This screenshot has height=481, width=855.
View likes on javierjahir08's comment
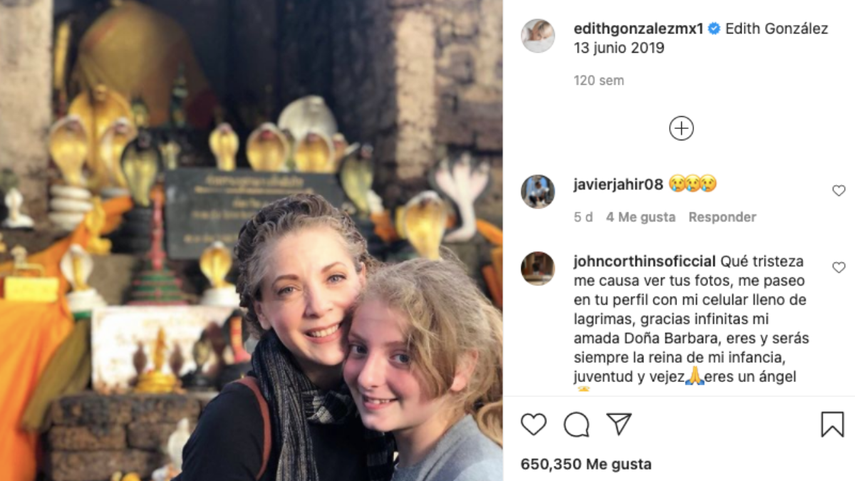(641, 217)
